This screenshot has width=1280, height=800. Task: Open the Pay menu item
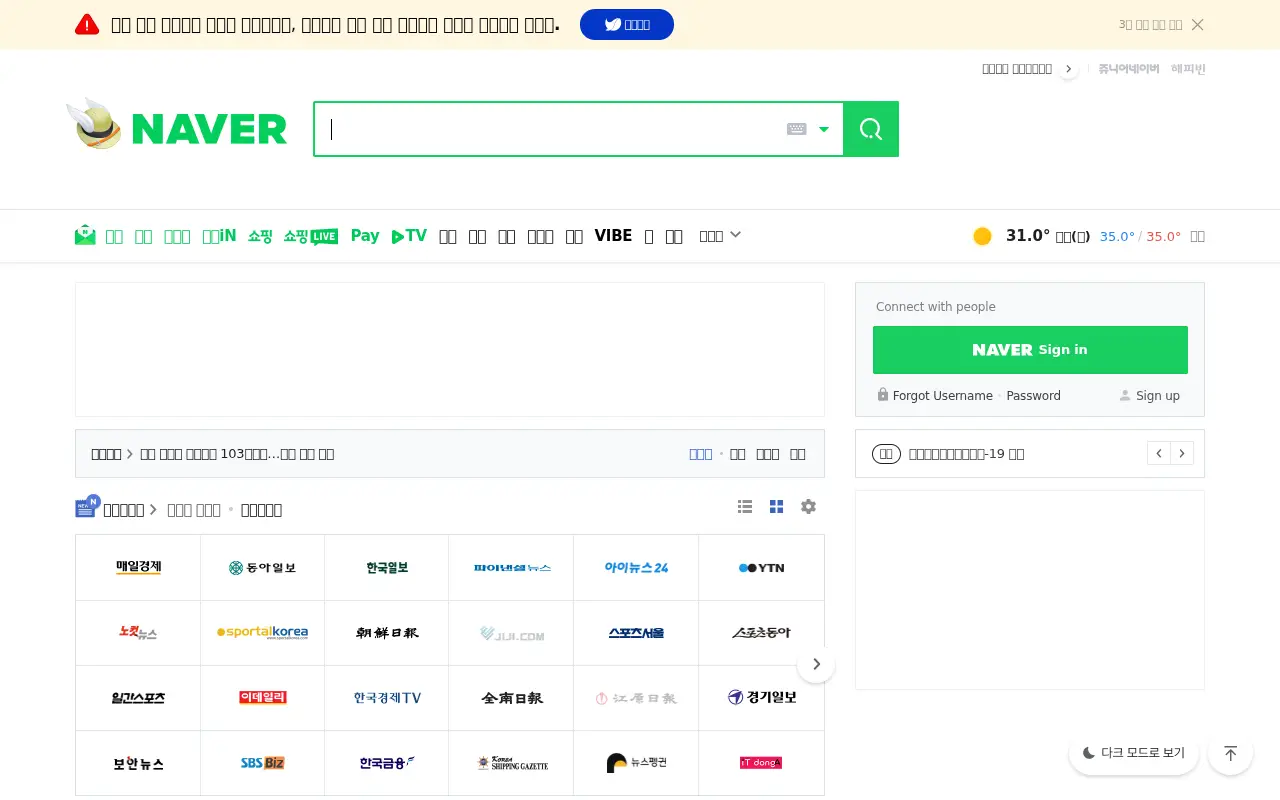point(365,236)
